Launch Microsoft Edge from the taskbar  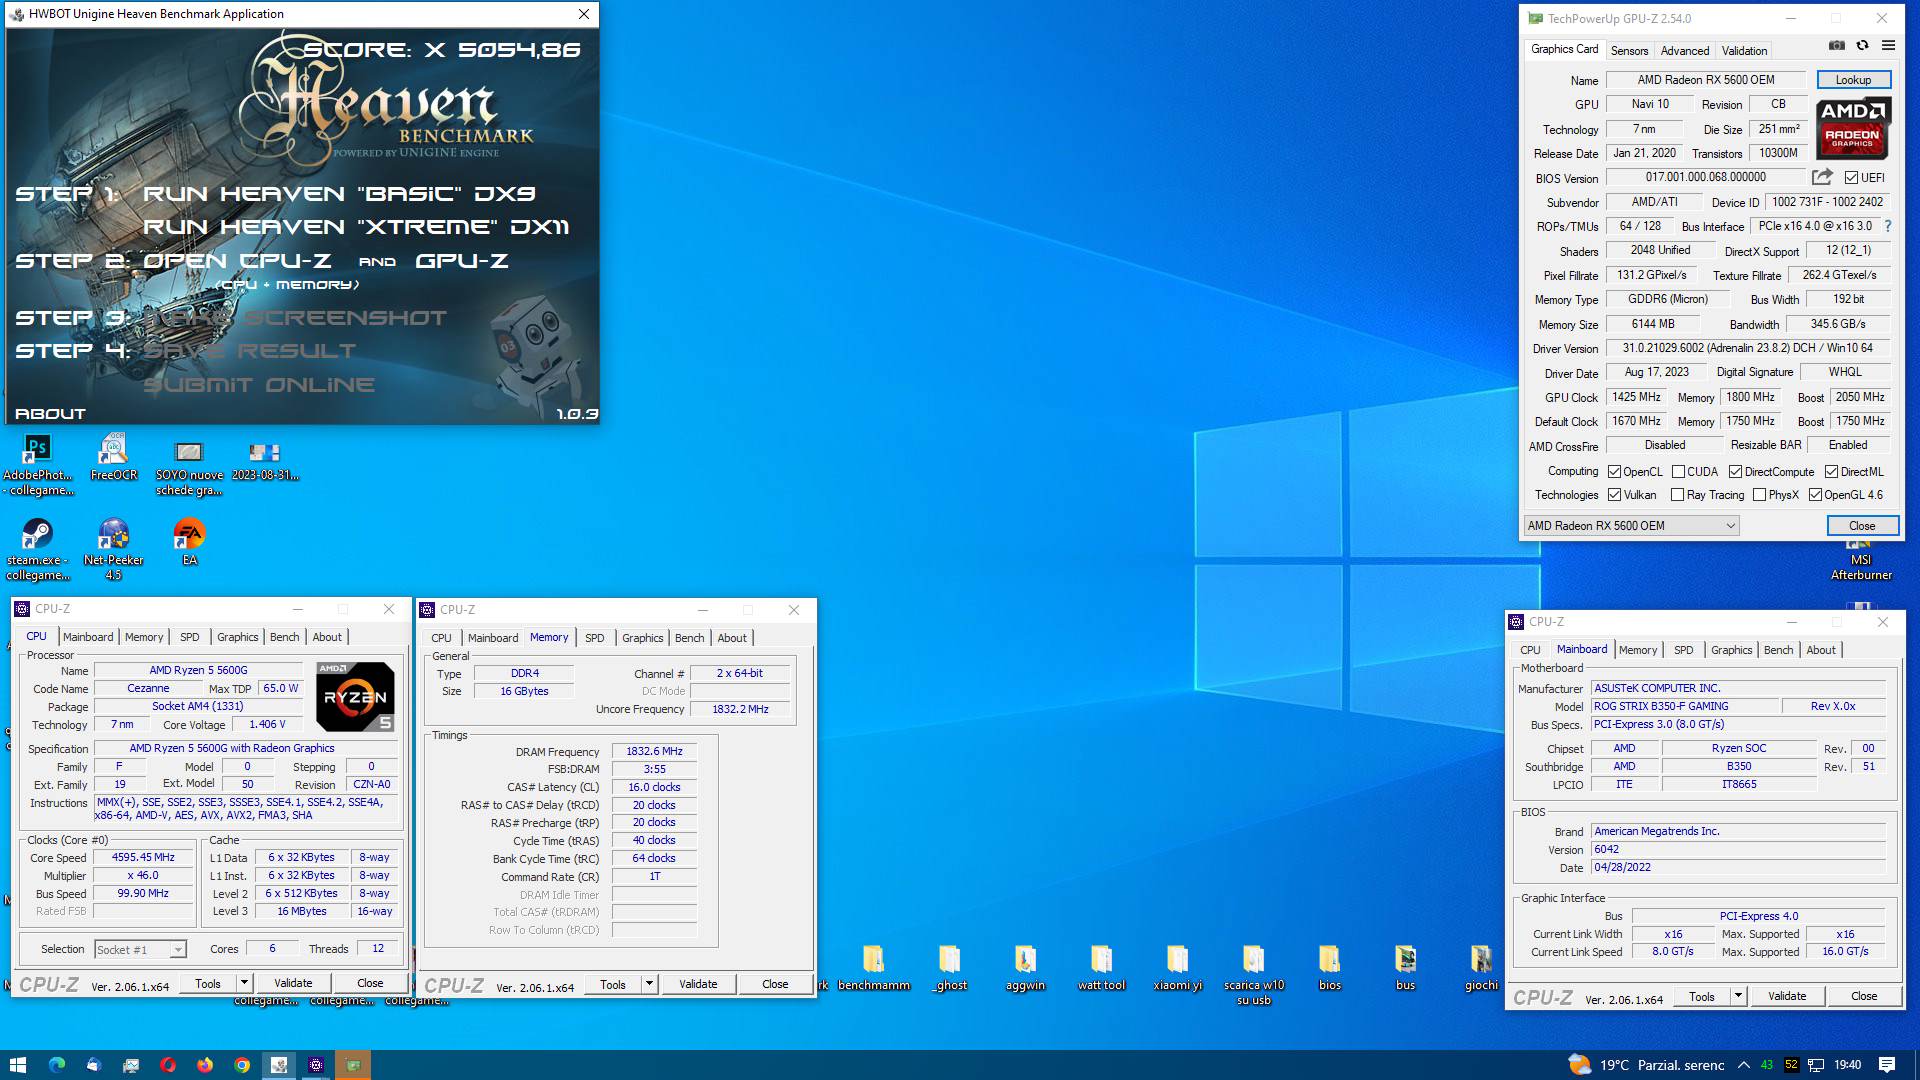click(56, 1065)
